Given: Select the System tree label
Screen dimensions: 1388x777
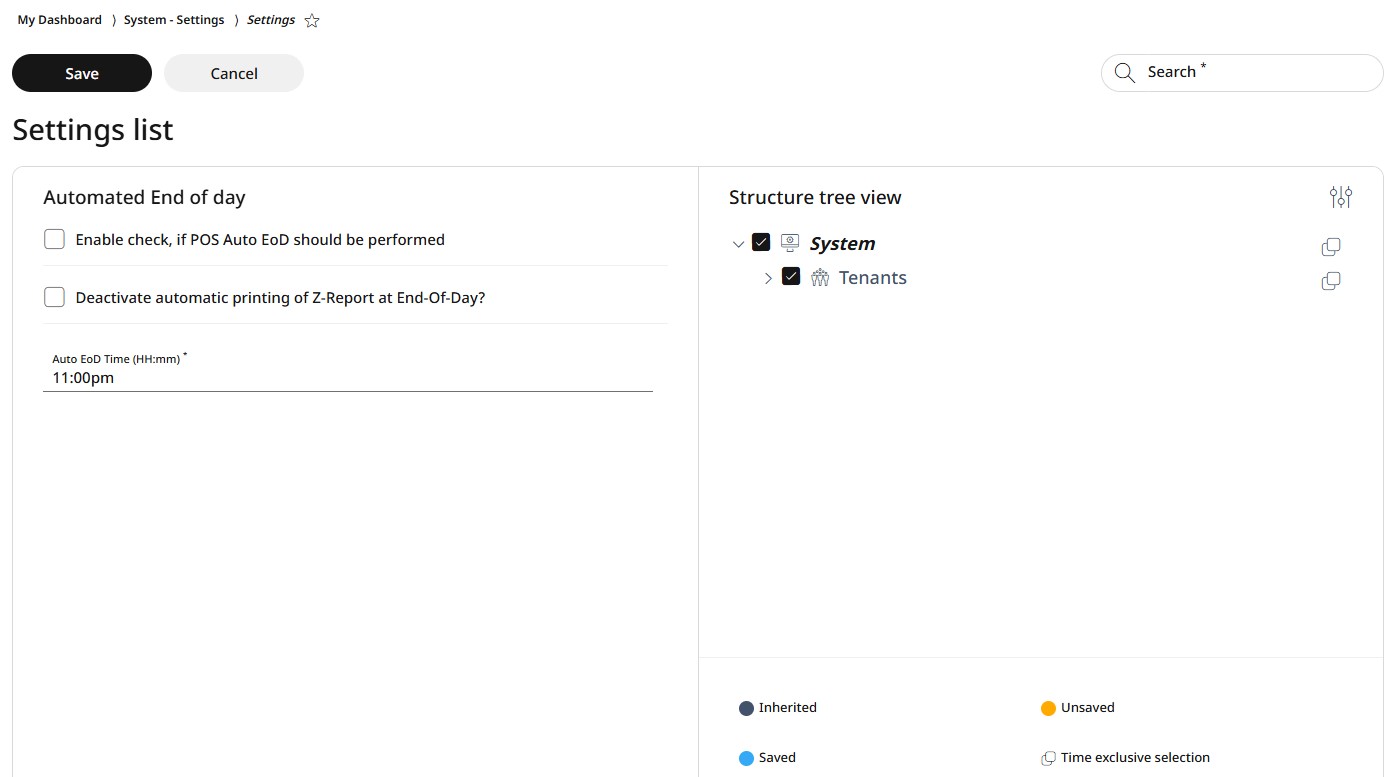Looking at the screenshot, I should [x=842, y=243].
